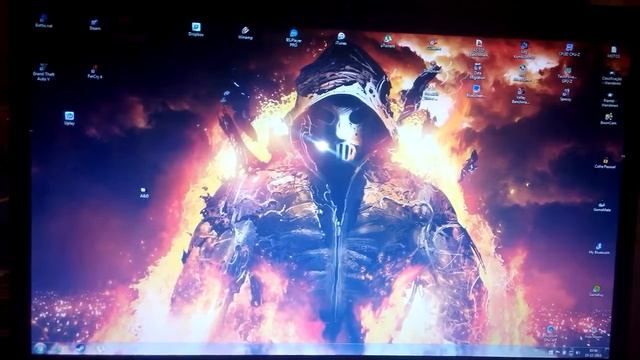
Task: Open the Dropbox desktop icon
Action: coord(196,29)
